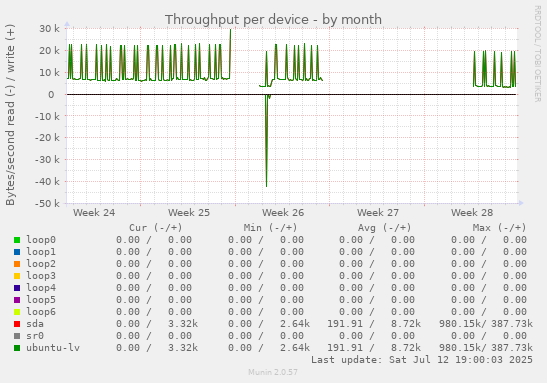Select the sda legend label
The image size is (547, 383).
[35, 324]
